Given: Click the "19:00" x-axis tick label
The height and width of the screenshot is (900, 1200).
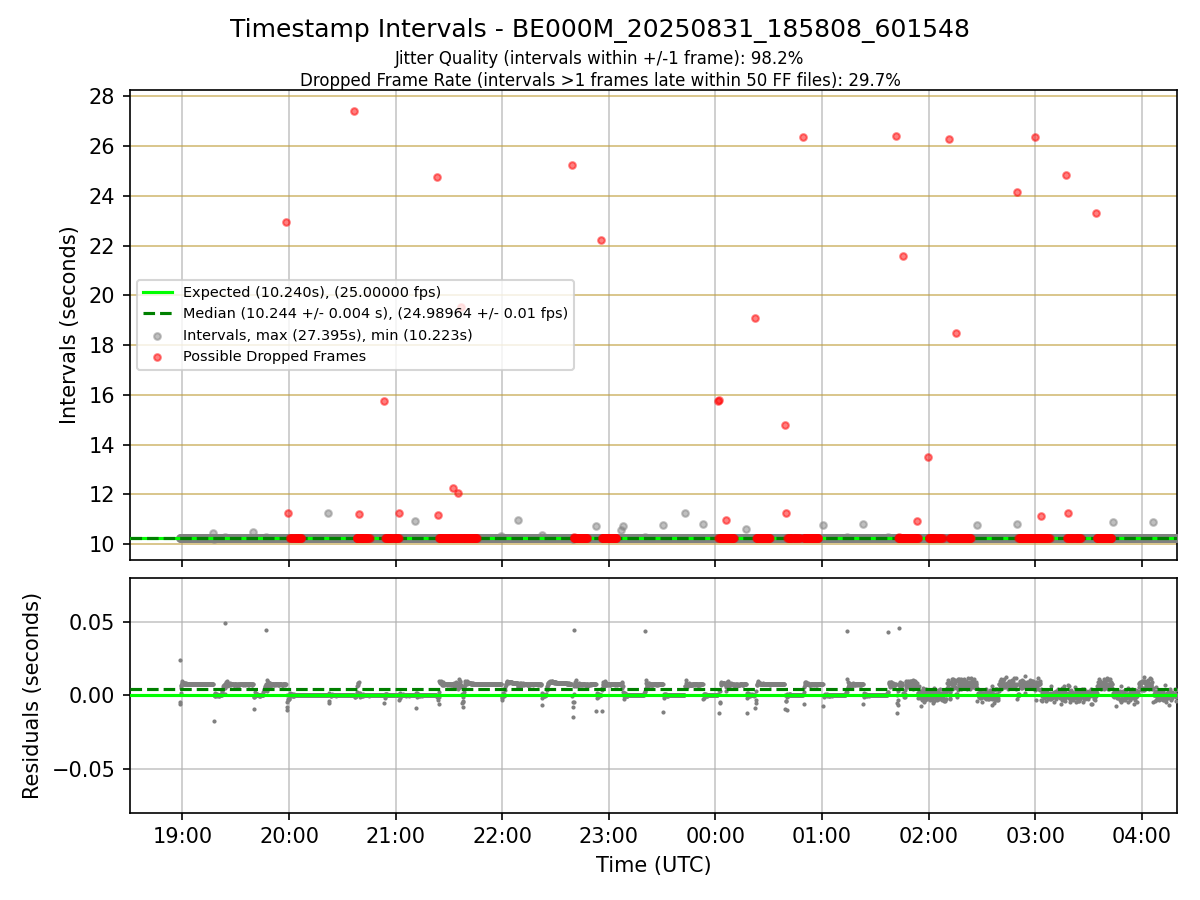Looking at the screenshot, I should coord(181,836).
